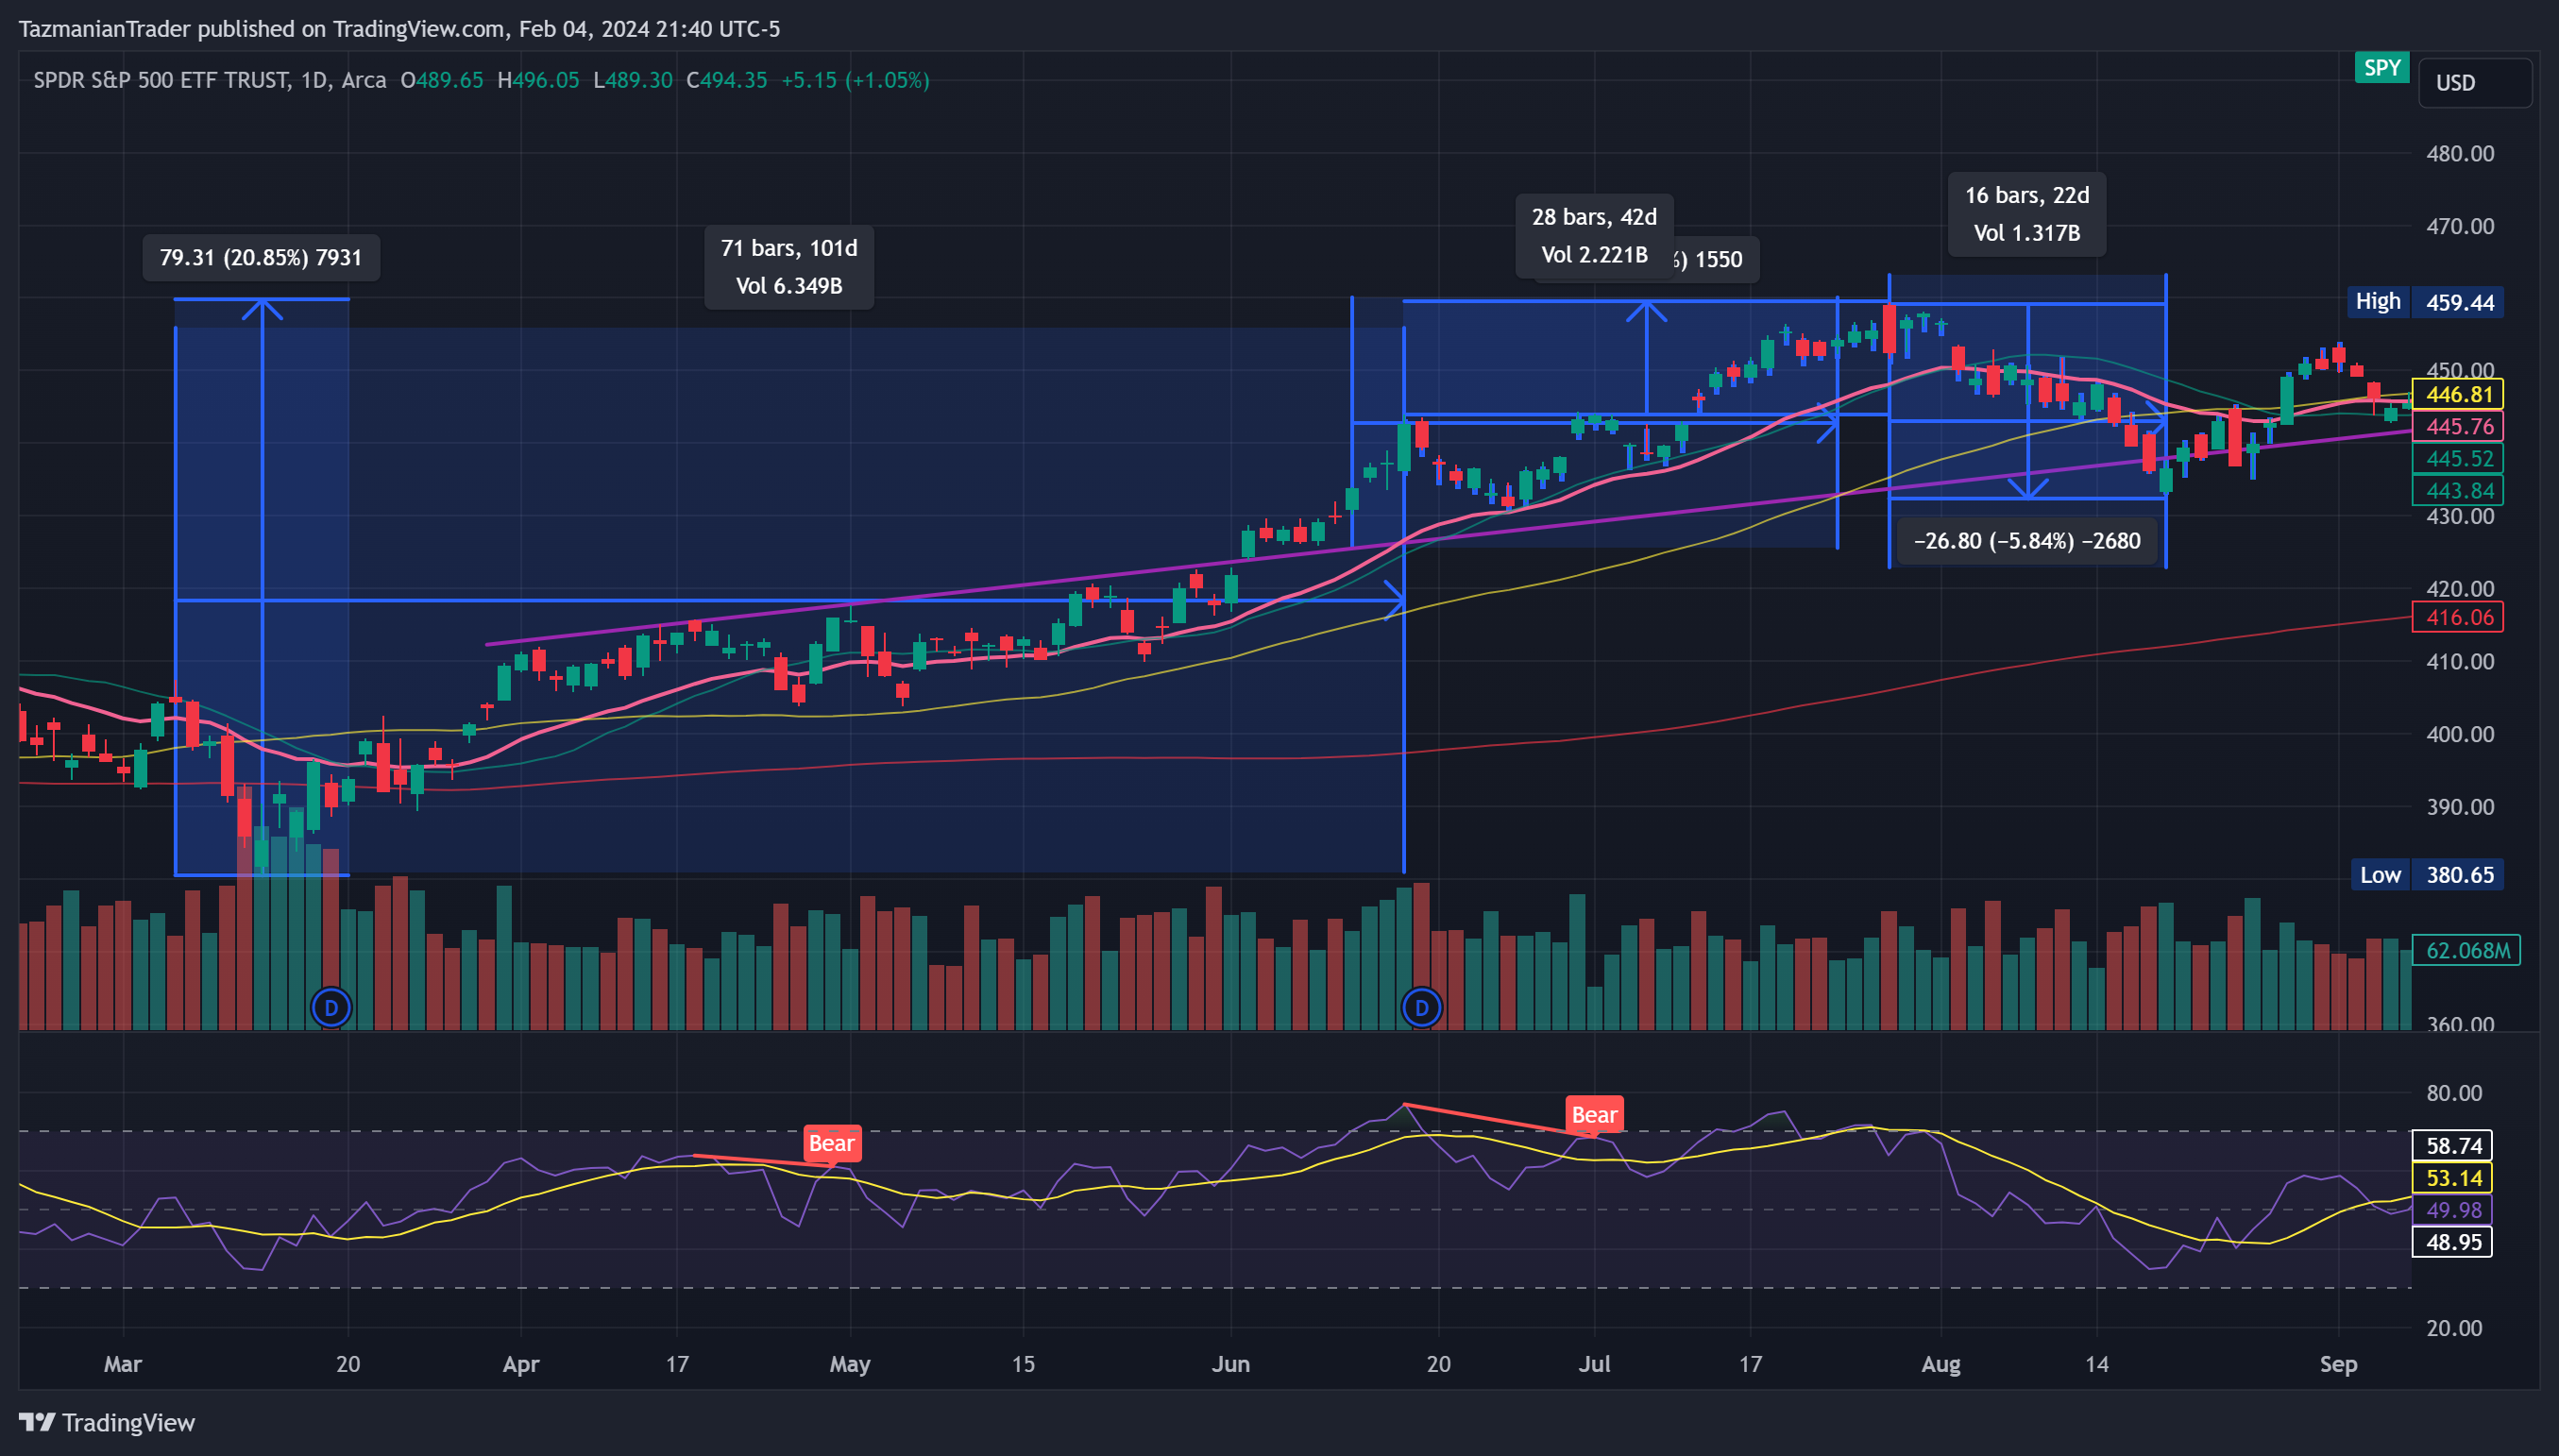Image resolution: width=2559 pixels, height=1456 pixels.
Task: Click the green 445.52 price tag
Action: [x=2458, y=458]
